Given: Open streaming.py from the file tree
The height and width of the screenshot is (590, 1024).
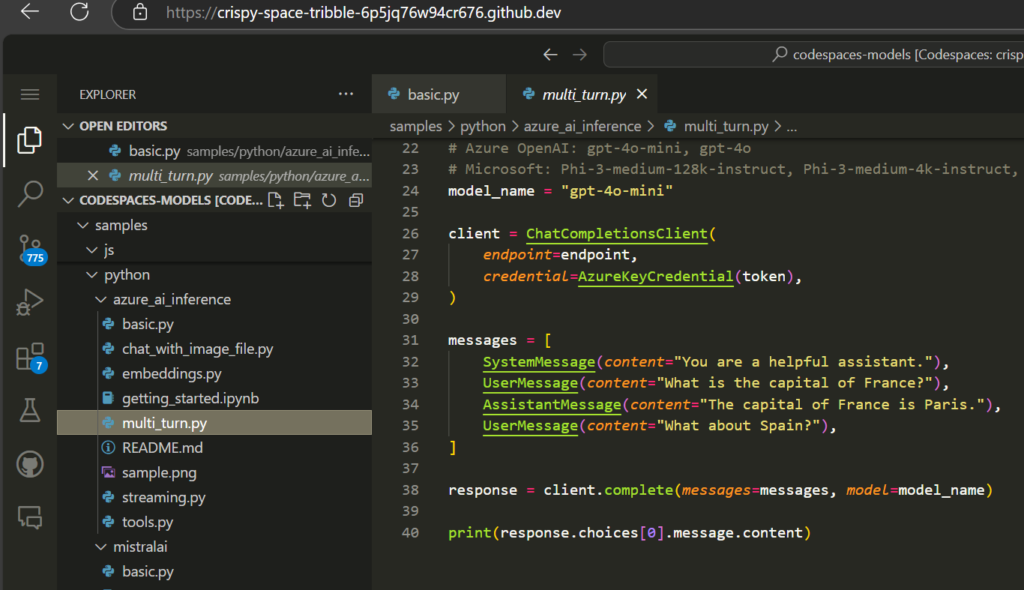Looking at the screenshot, I should (x=163, y=497).
